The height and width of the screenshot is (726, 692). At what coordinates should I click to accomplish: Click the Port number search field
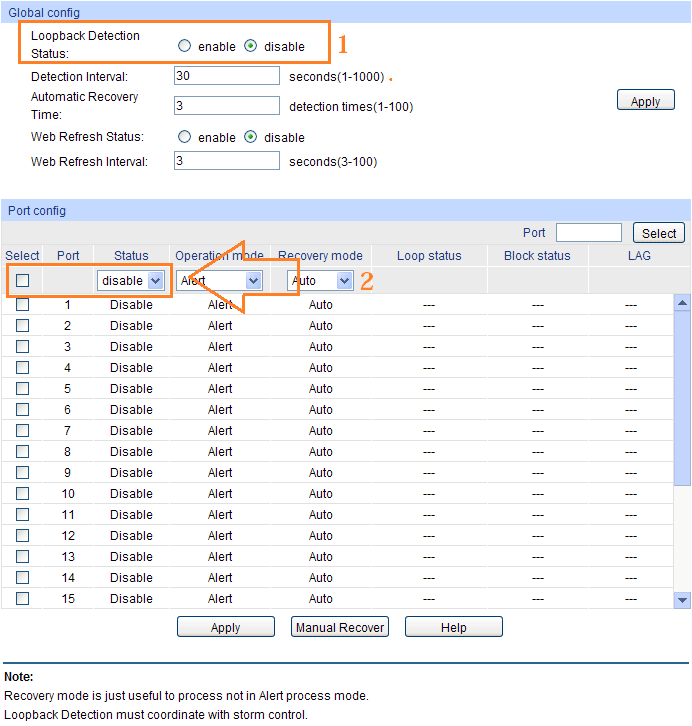[588, 233]
